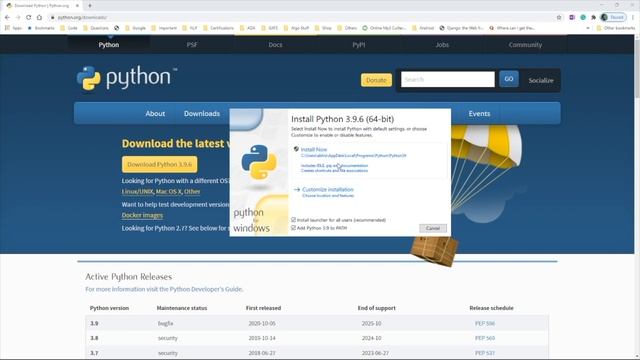Image resolution: width=640 pixels, height=360 pixels.
Task: Select the Jobs tab in top navigation
Action: point(442,44)
